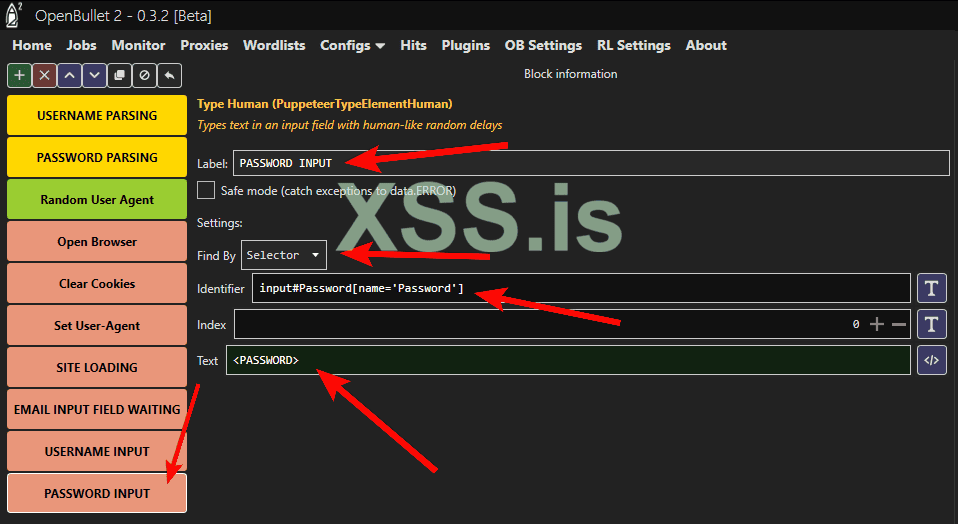Increment the Index value with plus
The height and width of the screenshot is (524, 958).
click(877, 324)
